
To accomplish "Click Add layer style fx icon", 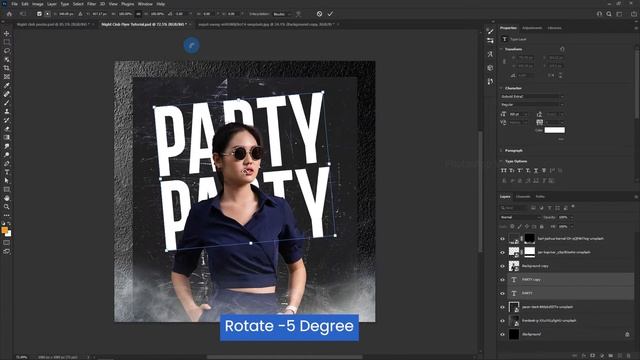I will click(584, 356).
